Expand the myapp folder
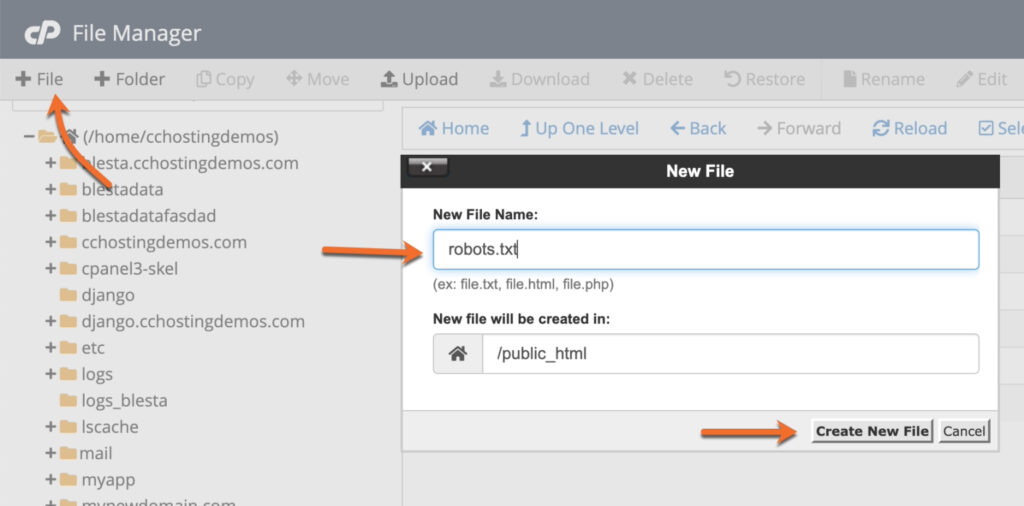1024x506 pixels. 50,480
